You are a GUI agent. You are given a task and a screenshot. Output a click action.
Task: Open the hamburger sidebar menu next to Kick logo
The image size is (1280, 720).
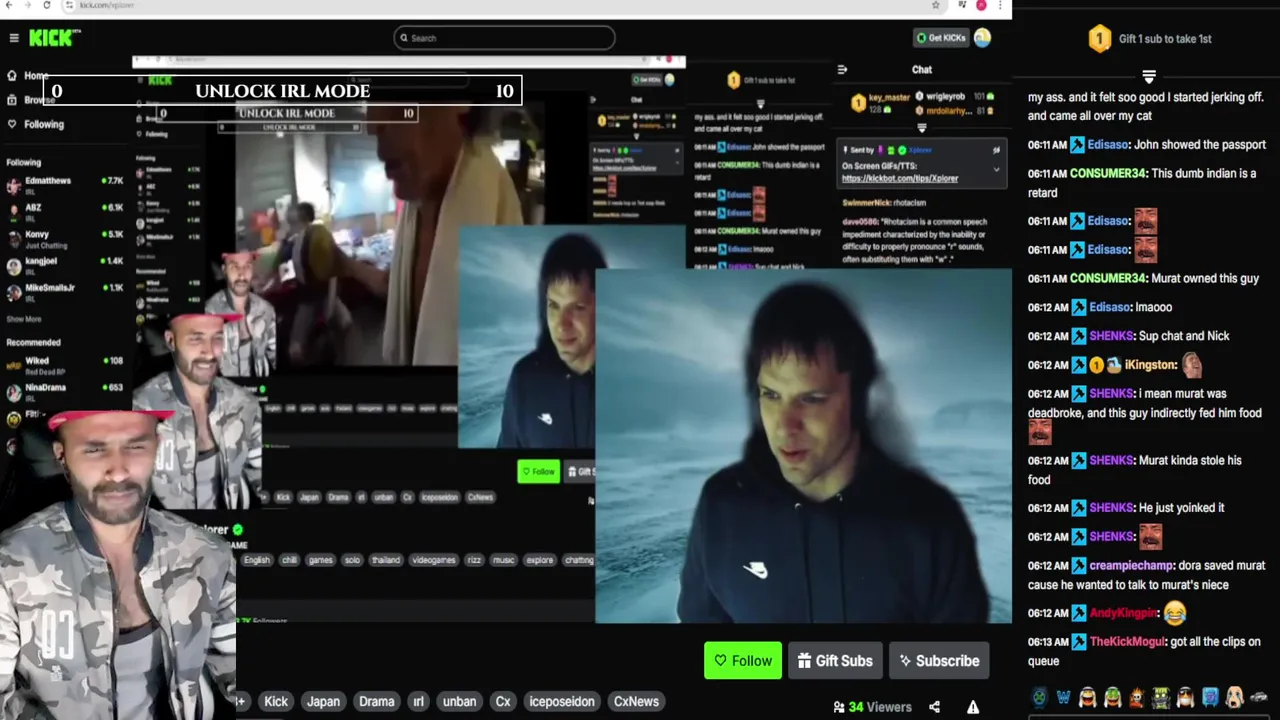(14, 38)
